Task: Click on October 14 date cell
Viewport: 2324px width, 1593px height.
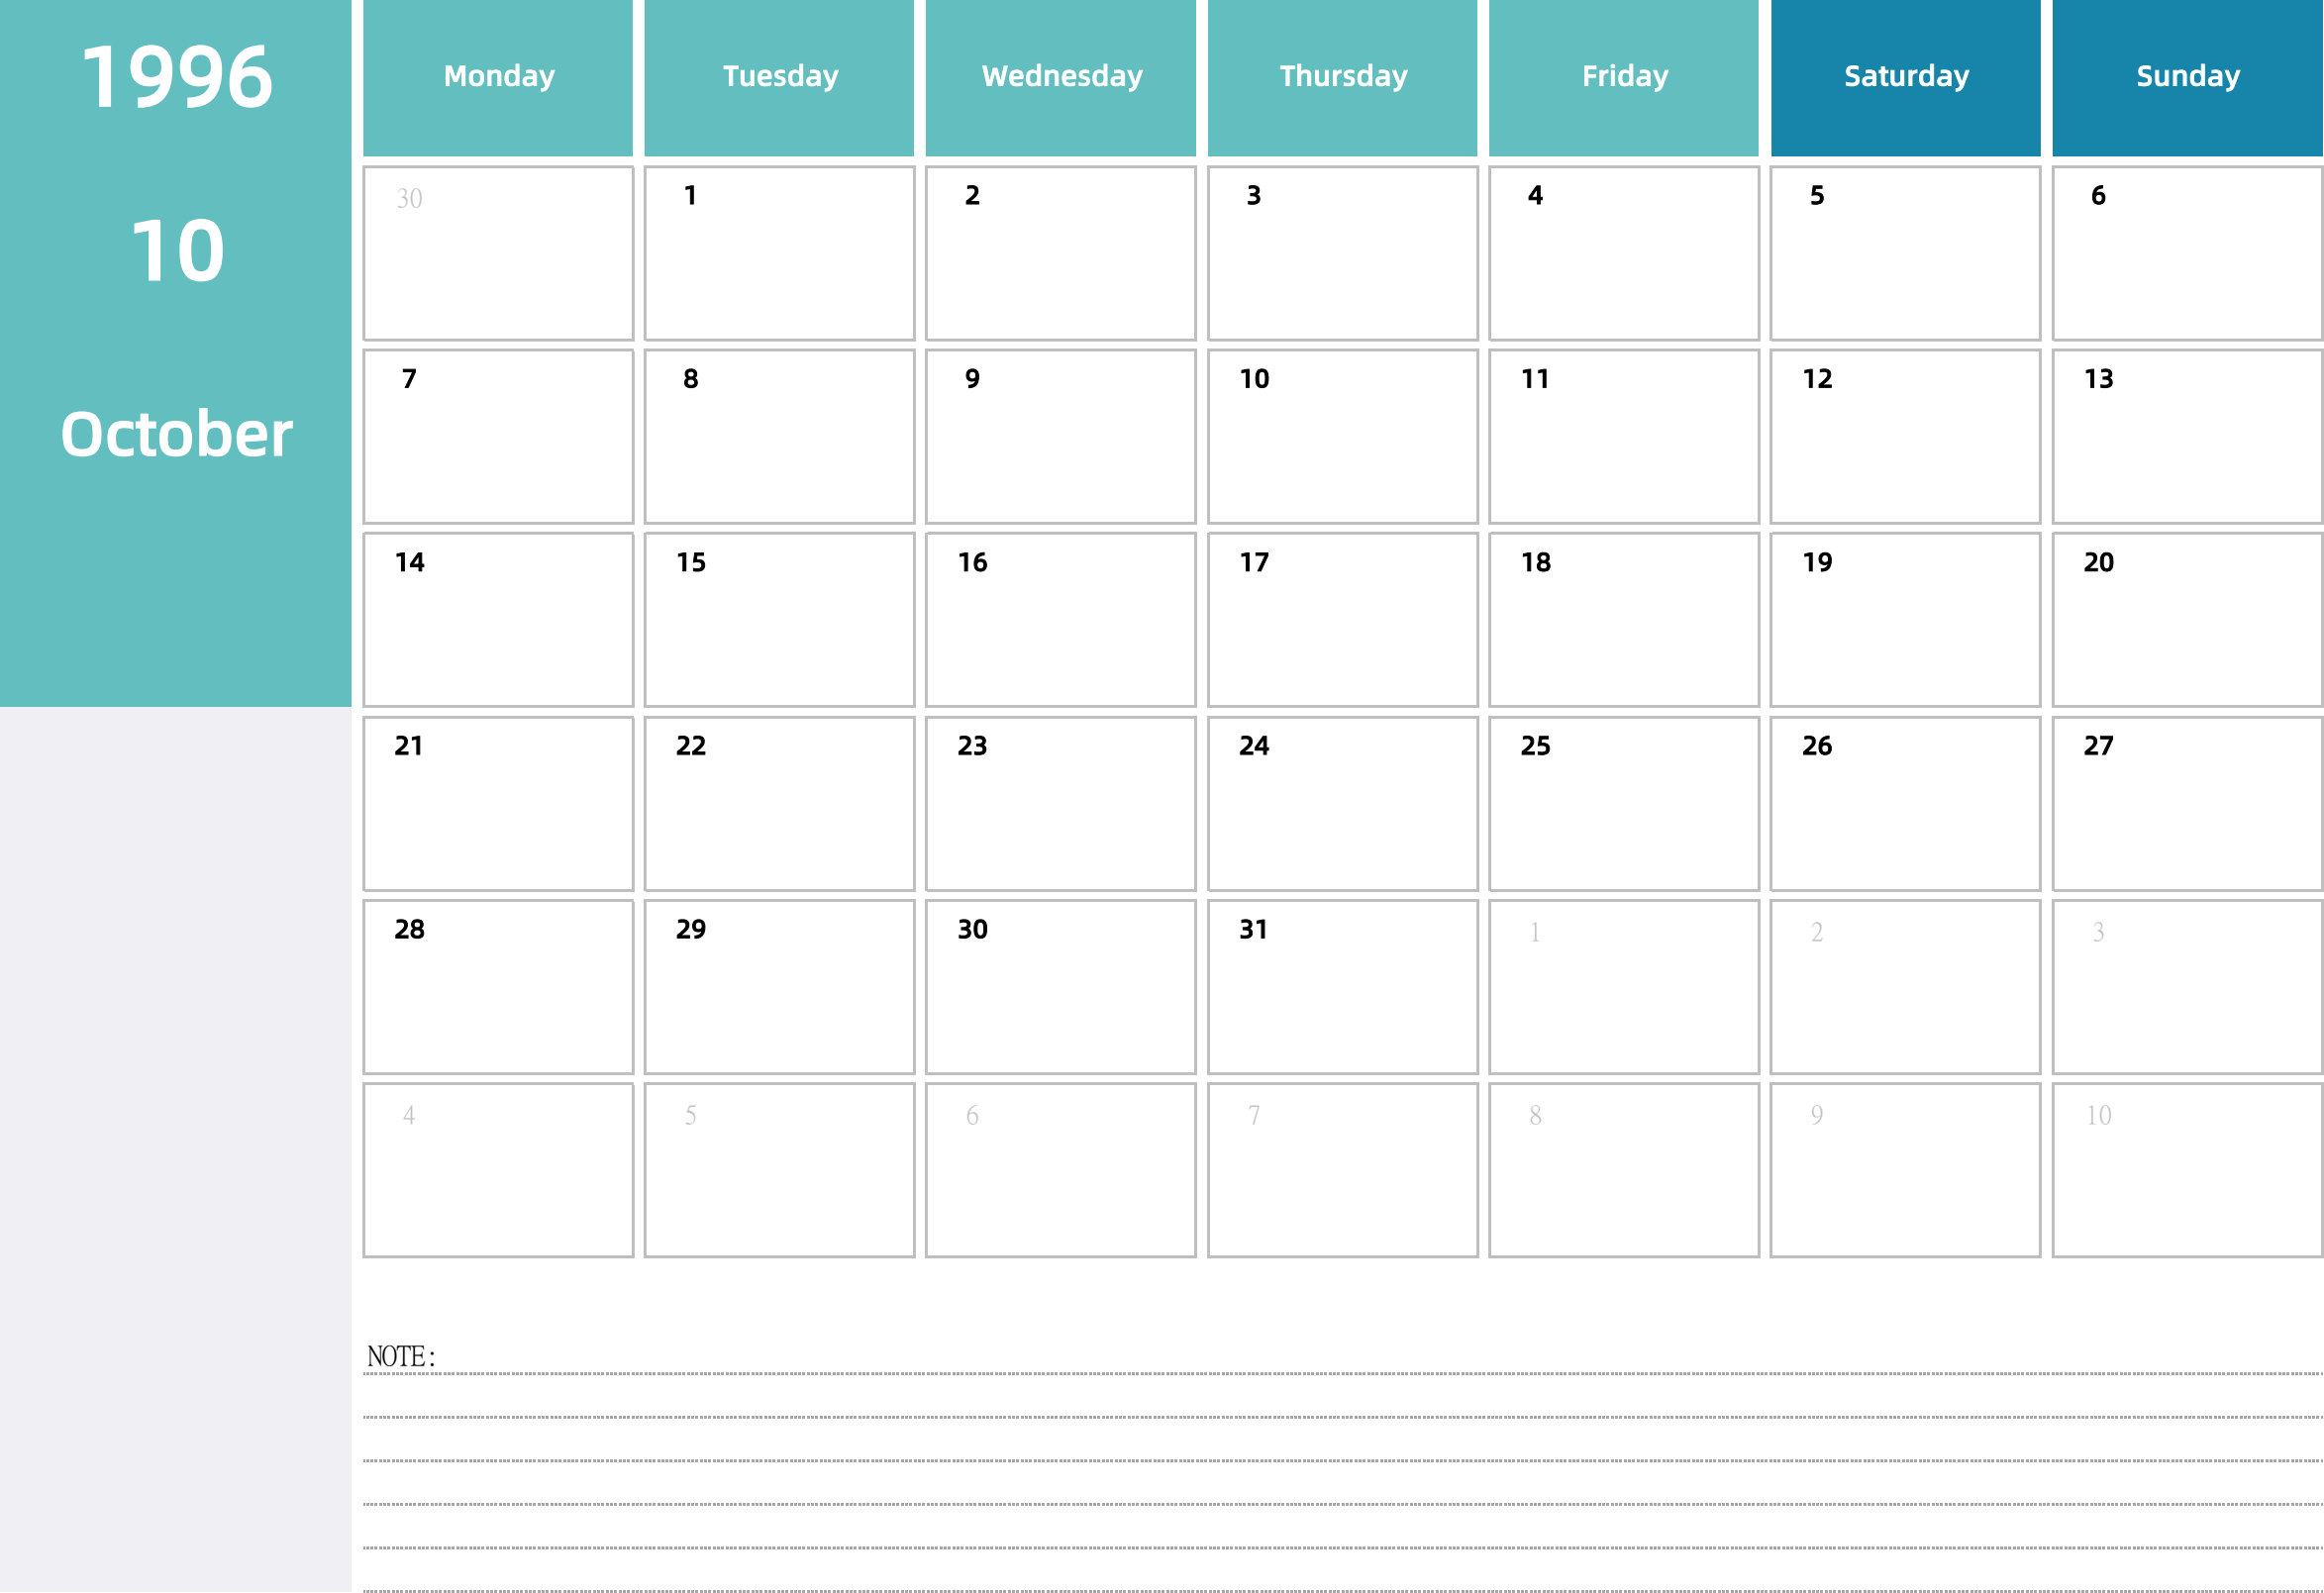Action: [498, 613]
